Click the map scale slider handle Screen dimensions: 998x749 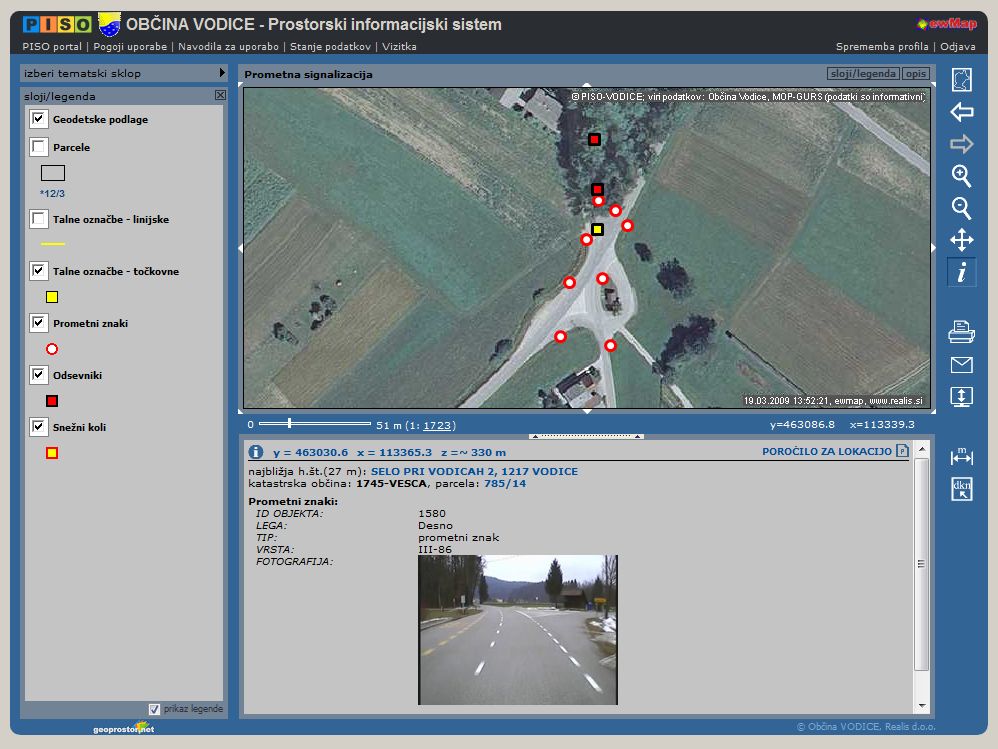(288, 425)
